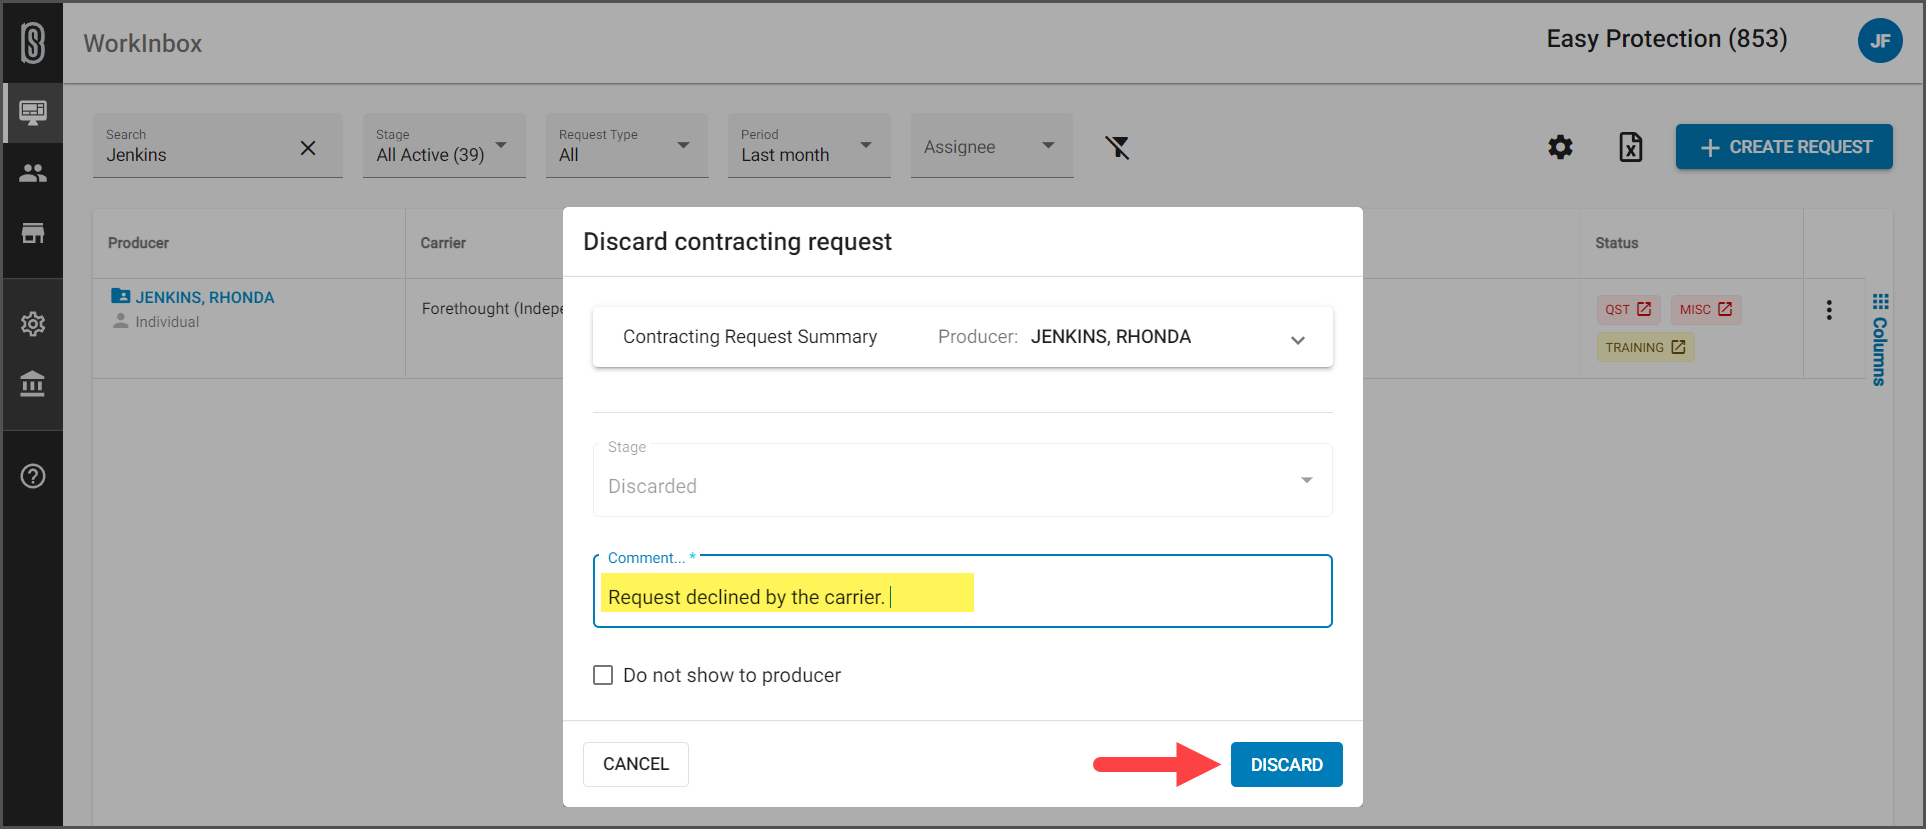Open the Stage Discarded dropdown in dialog

pos(963,480)
